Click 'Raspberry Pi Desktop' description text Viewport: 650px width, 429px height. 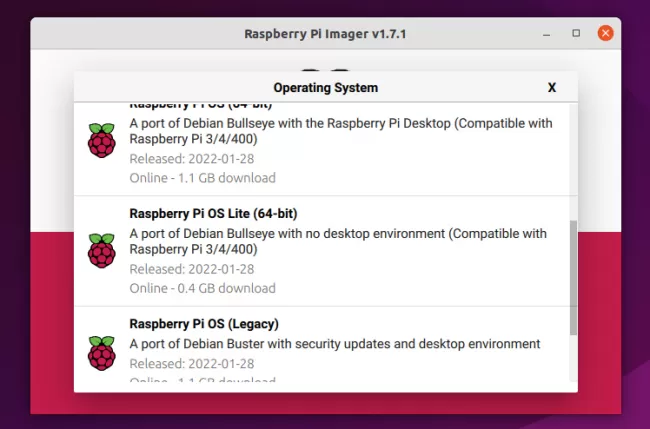coord(341,131)
